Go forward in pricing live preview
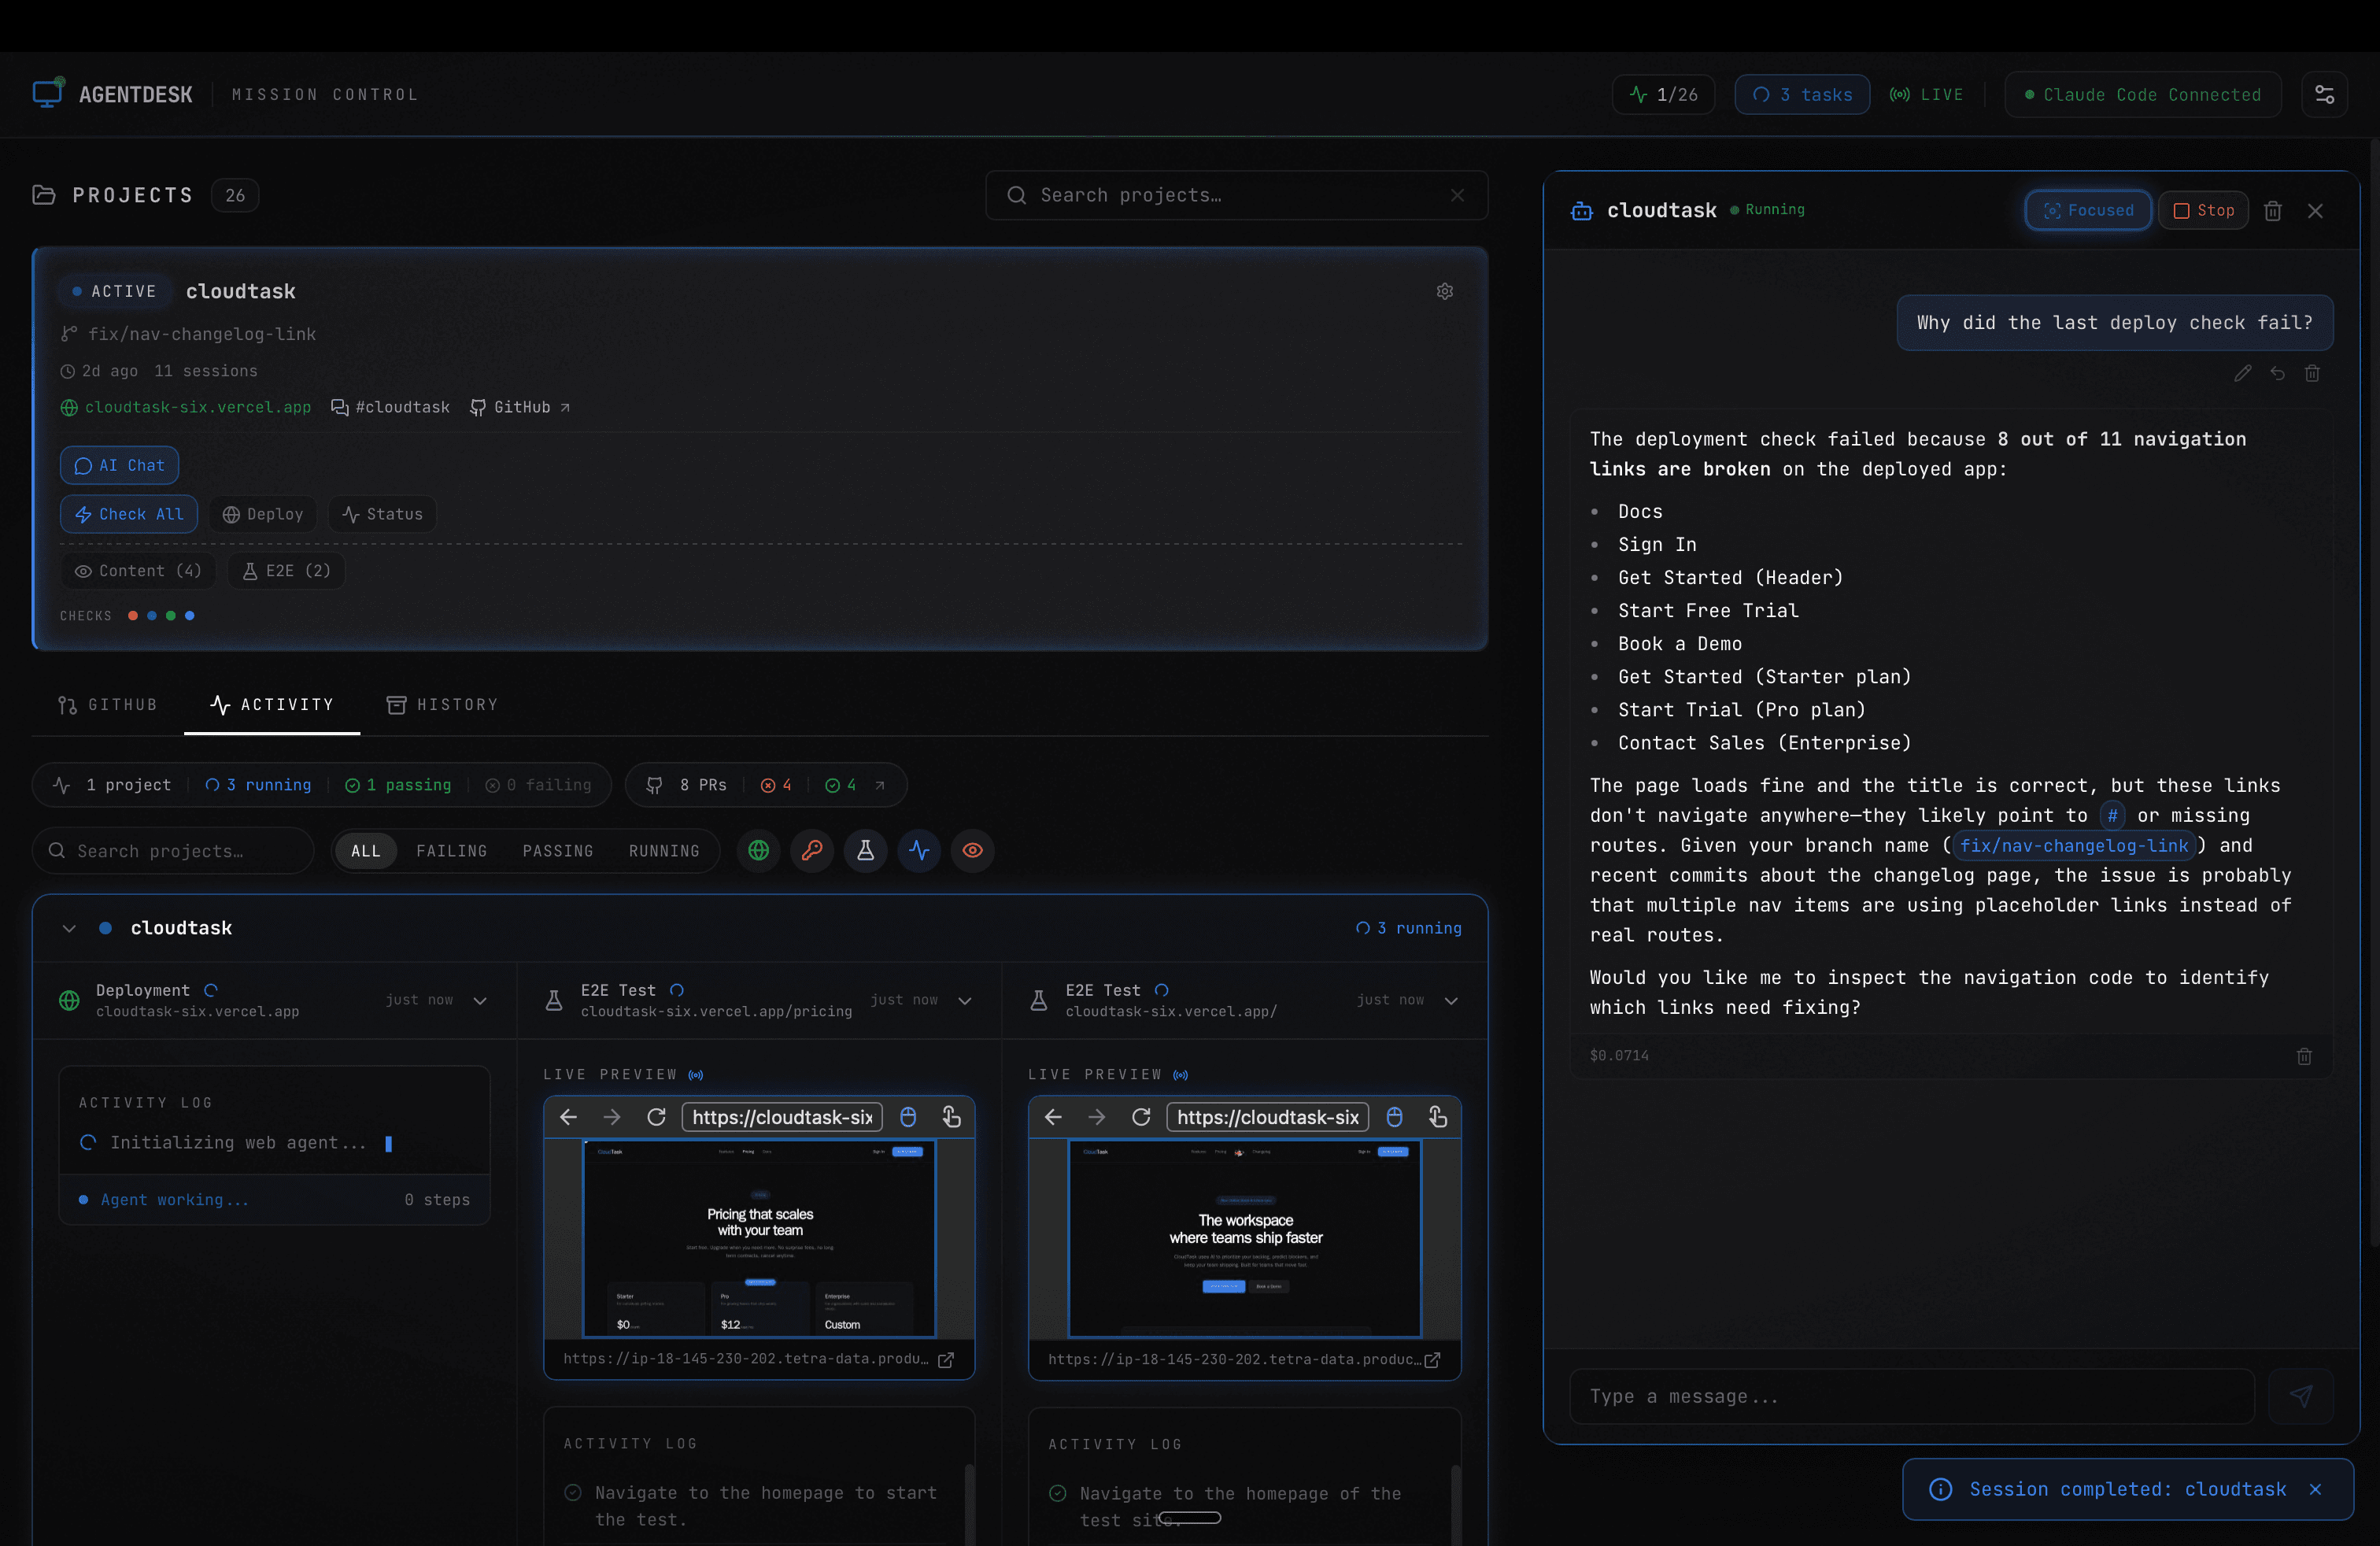 [612, 1117]
